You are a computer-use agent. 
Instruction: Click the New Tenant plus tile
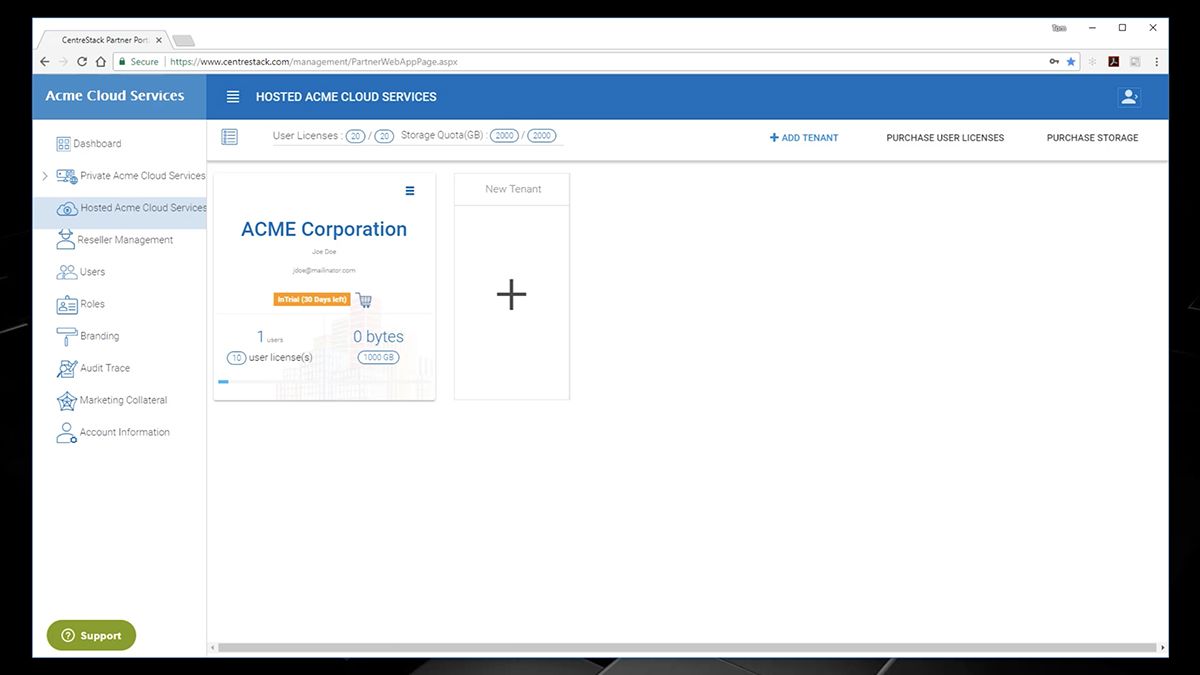pos(511,294)
